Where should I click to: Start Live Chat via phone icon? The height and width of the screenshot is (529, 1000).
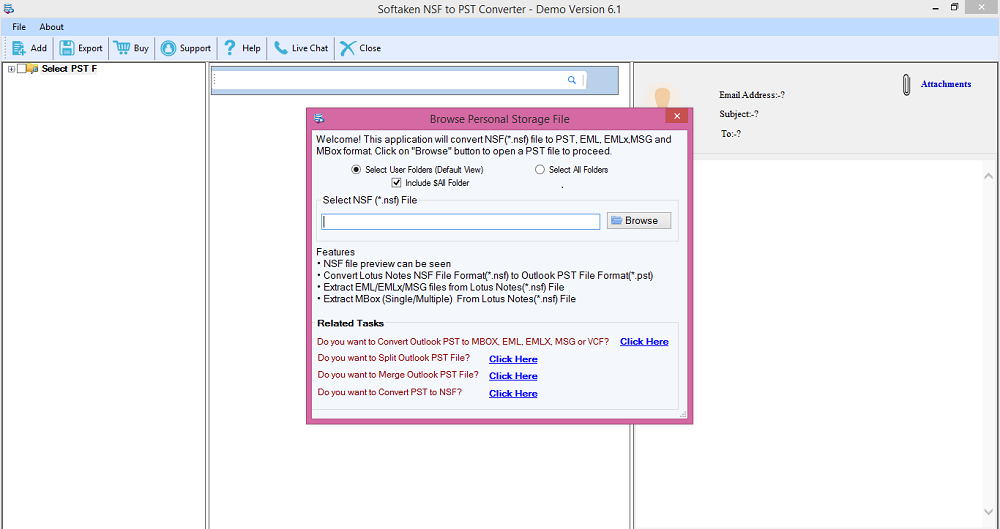click(x=281, y=48)
